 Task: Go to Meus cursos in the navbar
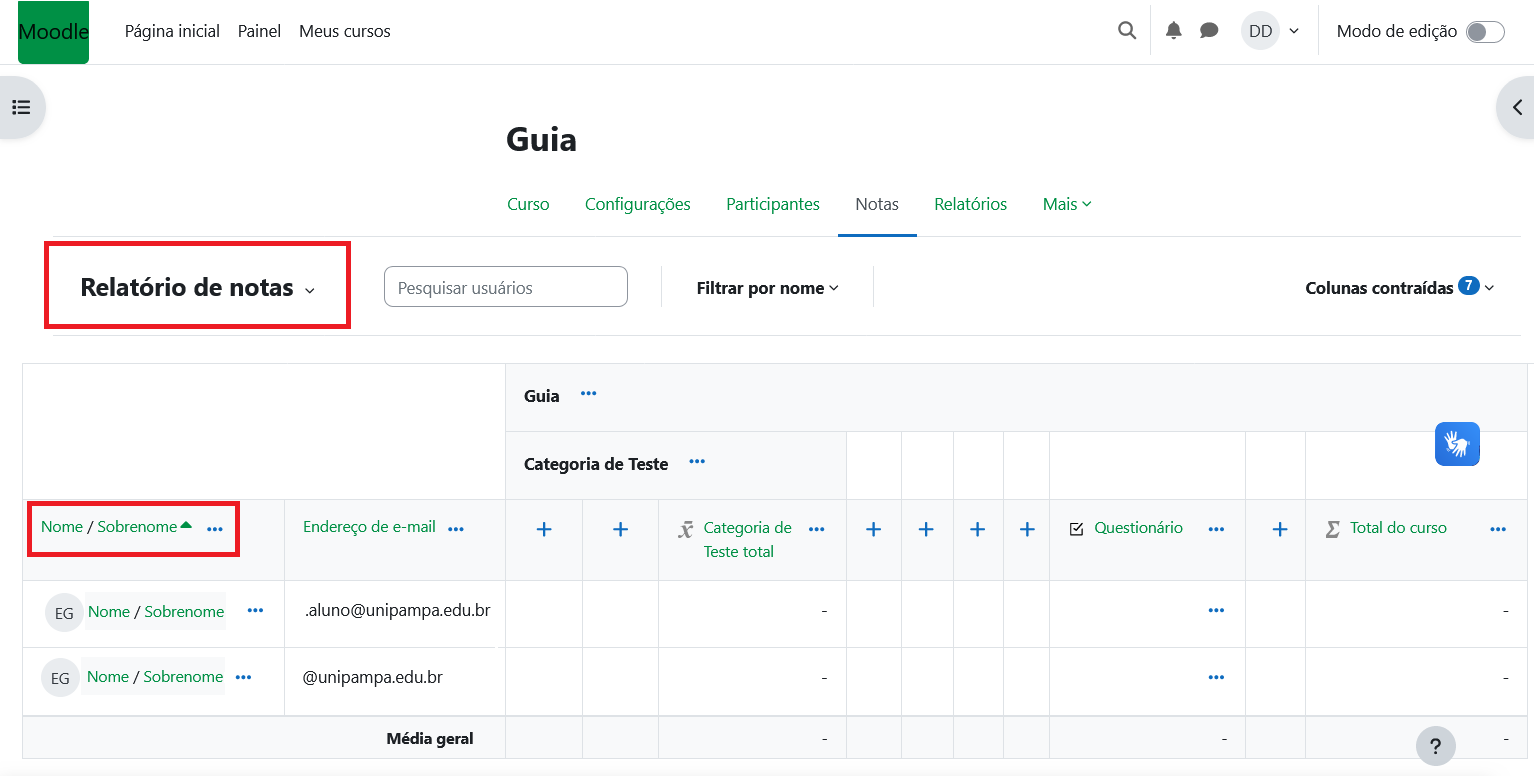tap(344, 31)
